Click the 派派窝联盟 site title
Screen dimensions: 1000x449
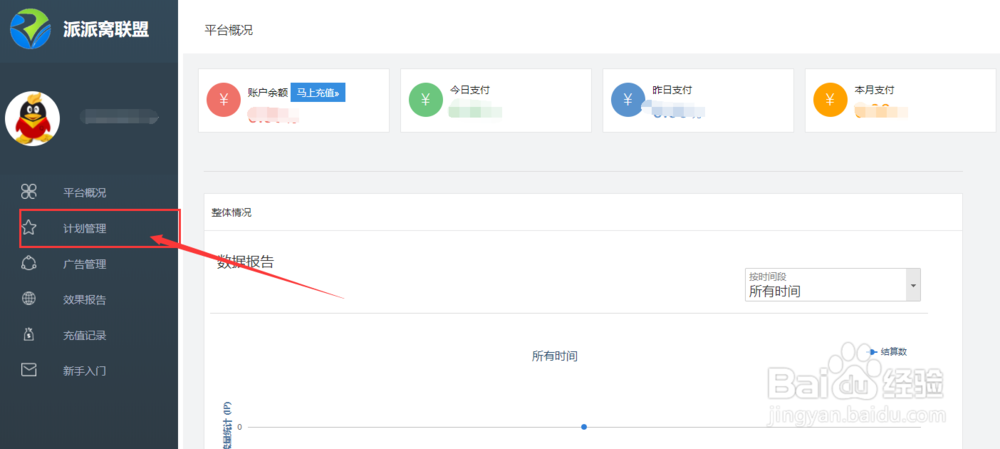[x=106, y=29]
